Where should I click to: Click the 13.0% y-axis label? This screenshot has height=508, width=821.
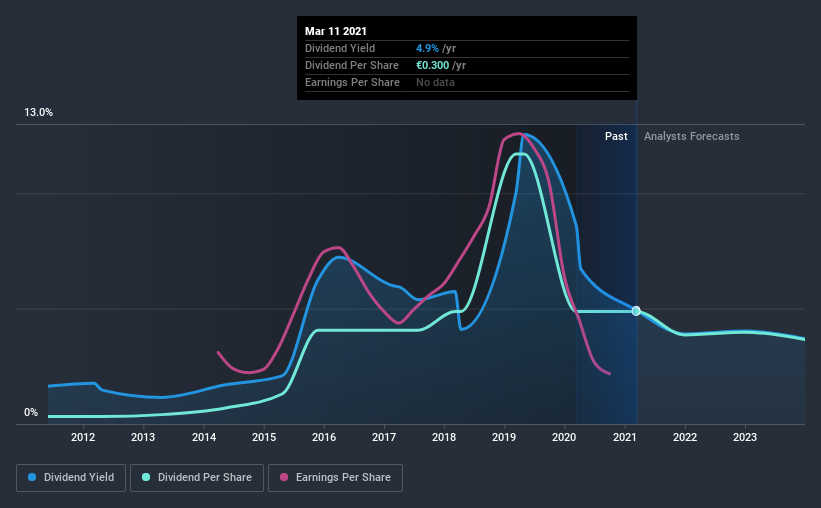(x=38, y=113)
